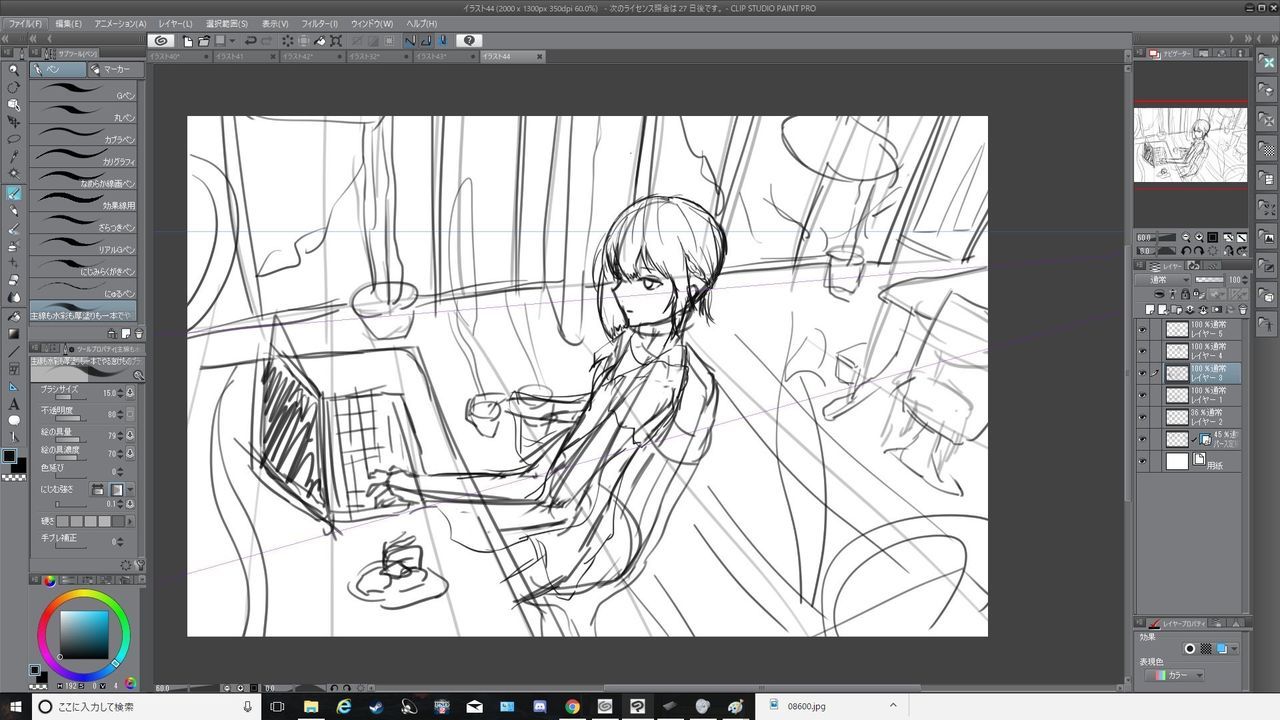1280x720 pixels.
Task: Select the Move layer tool
Action: click(x=14, y=122)
